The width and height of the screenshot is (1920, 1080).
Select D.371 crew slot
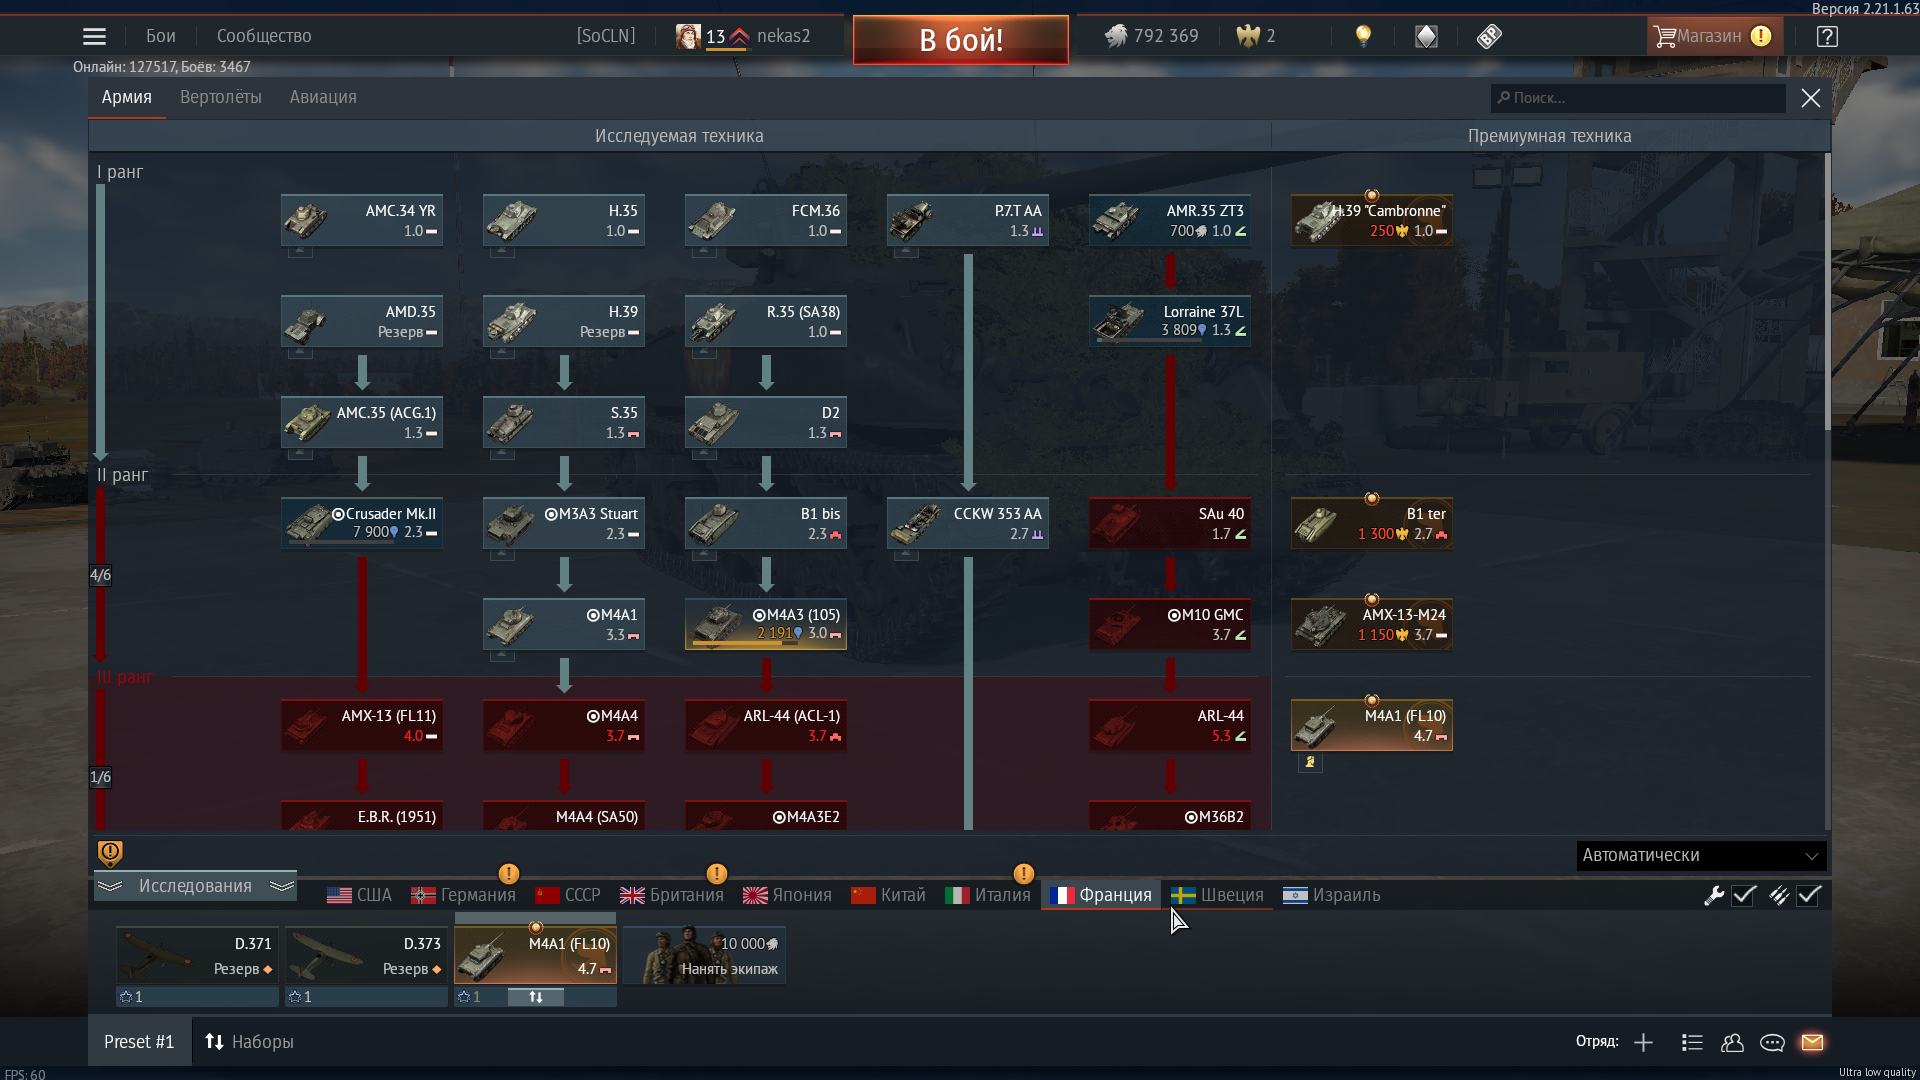click(x=197, y=956)
